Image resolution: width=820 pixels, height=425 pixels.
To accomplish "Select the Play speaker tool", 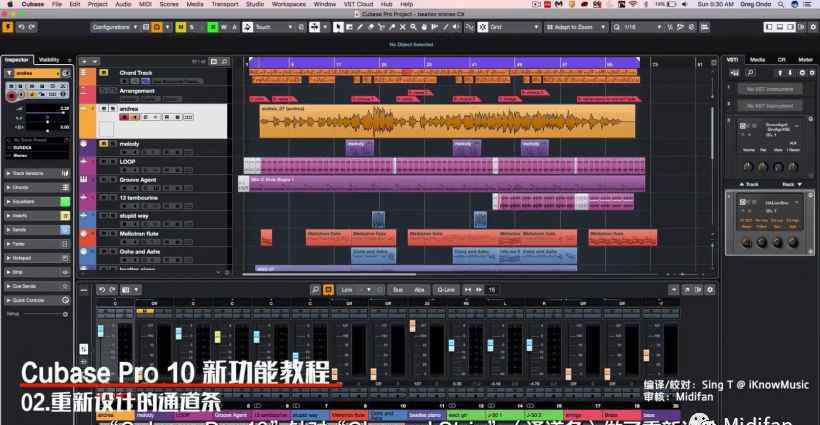I will pyautogui.click(x=456, y=27).
